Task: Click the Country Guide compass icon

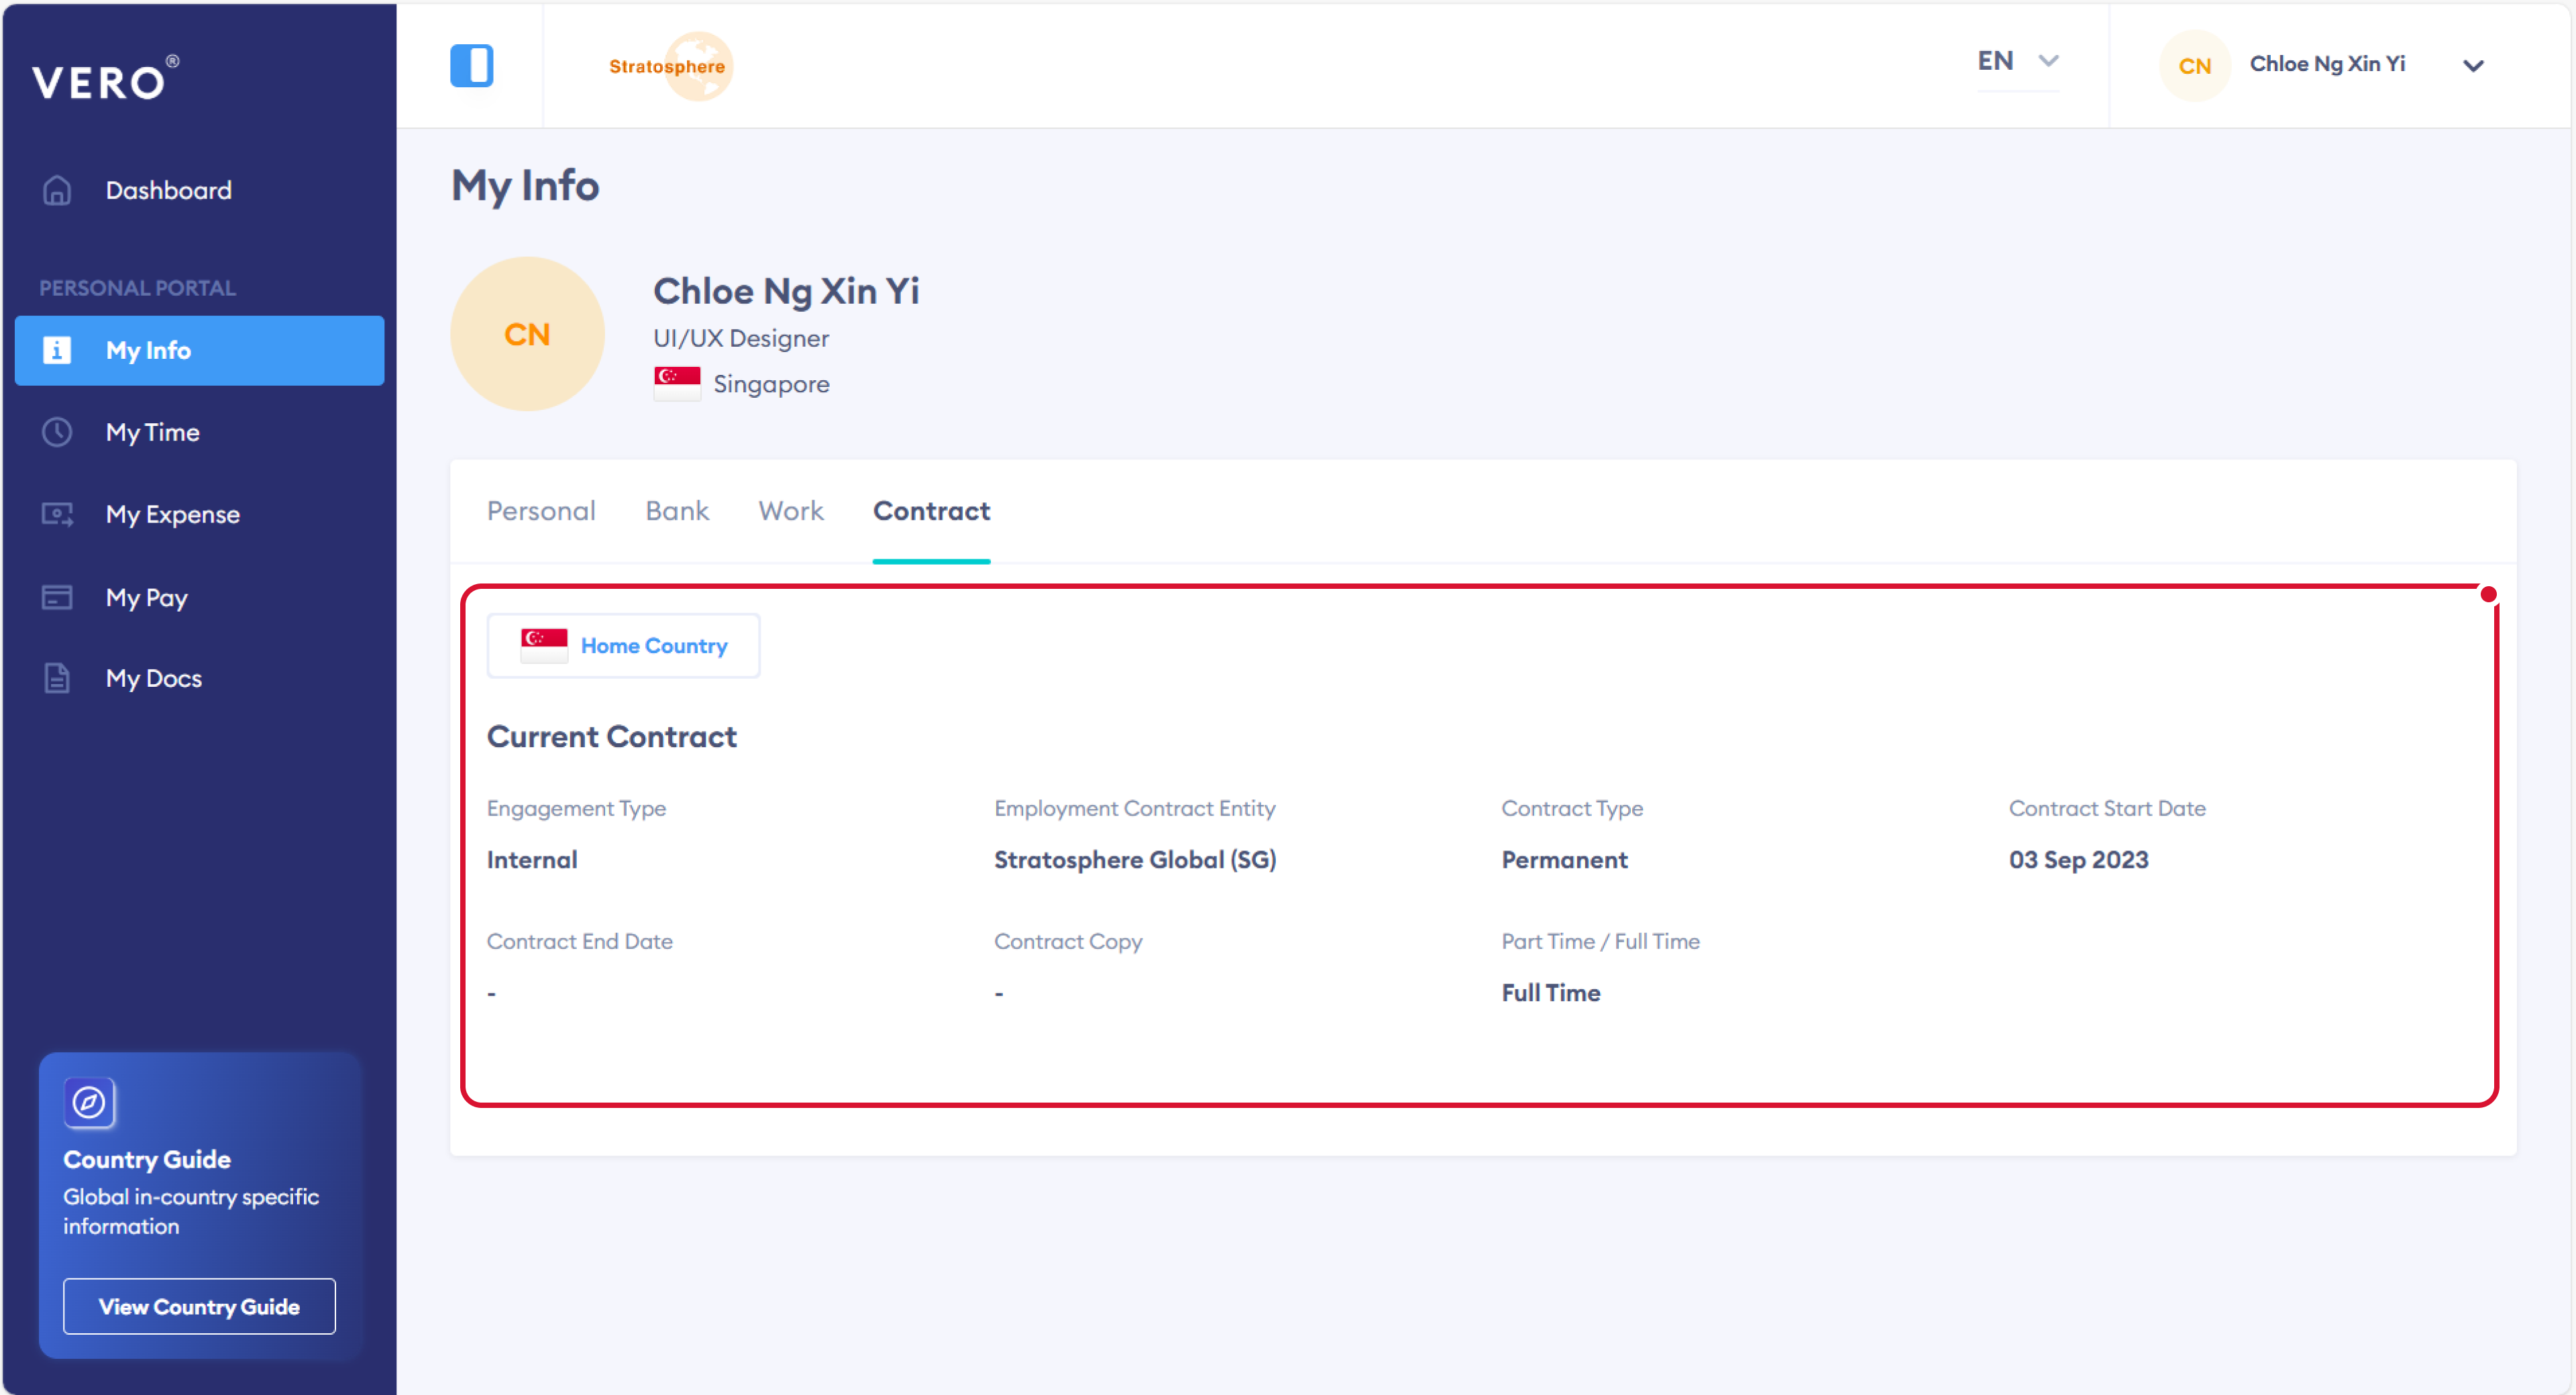Action: tap(89, 1102)
